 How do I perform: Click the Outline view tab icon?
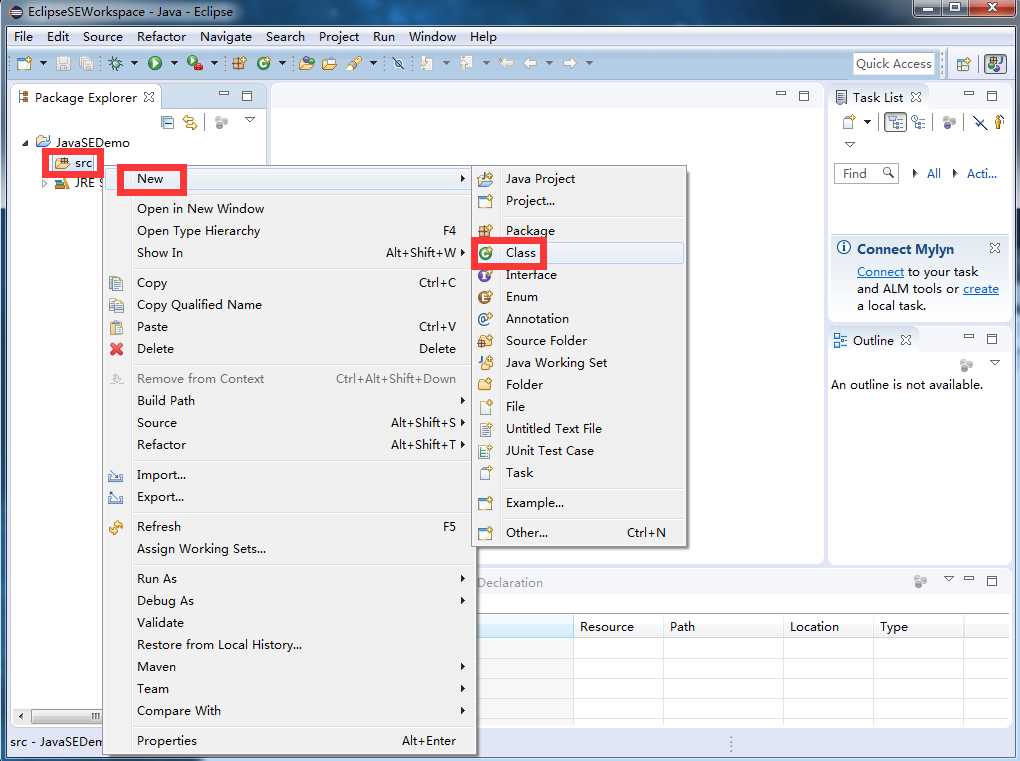tap(840, 341)
